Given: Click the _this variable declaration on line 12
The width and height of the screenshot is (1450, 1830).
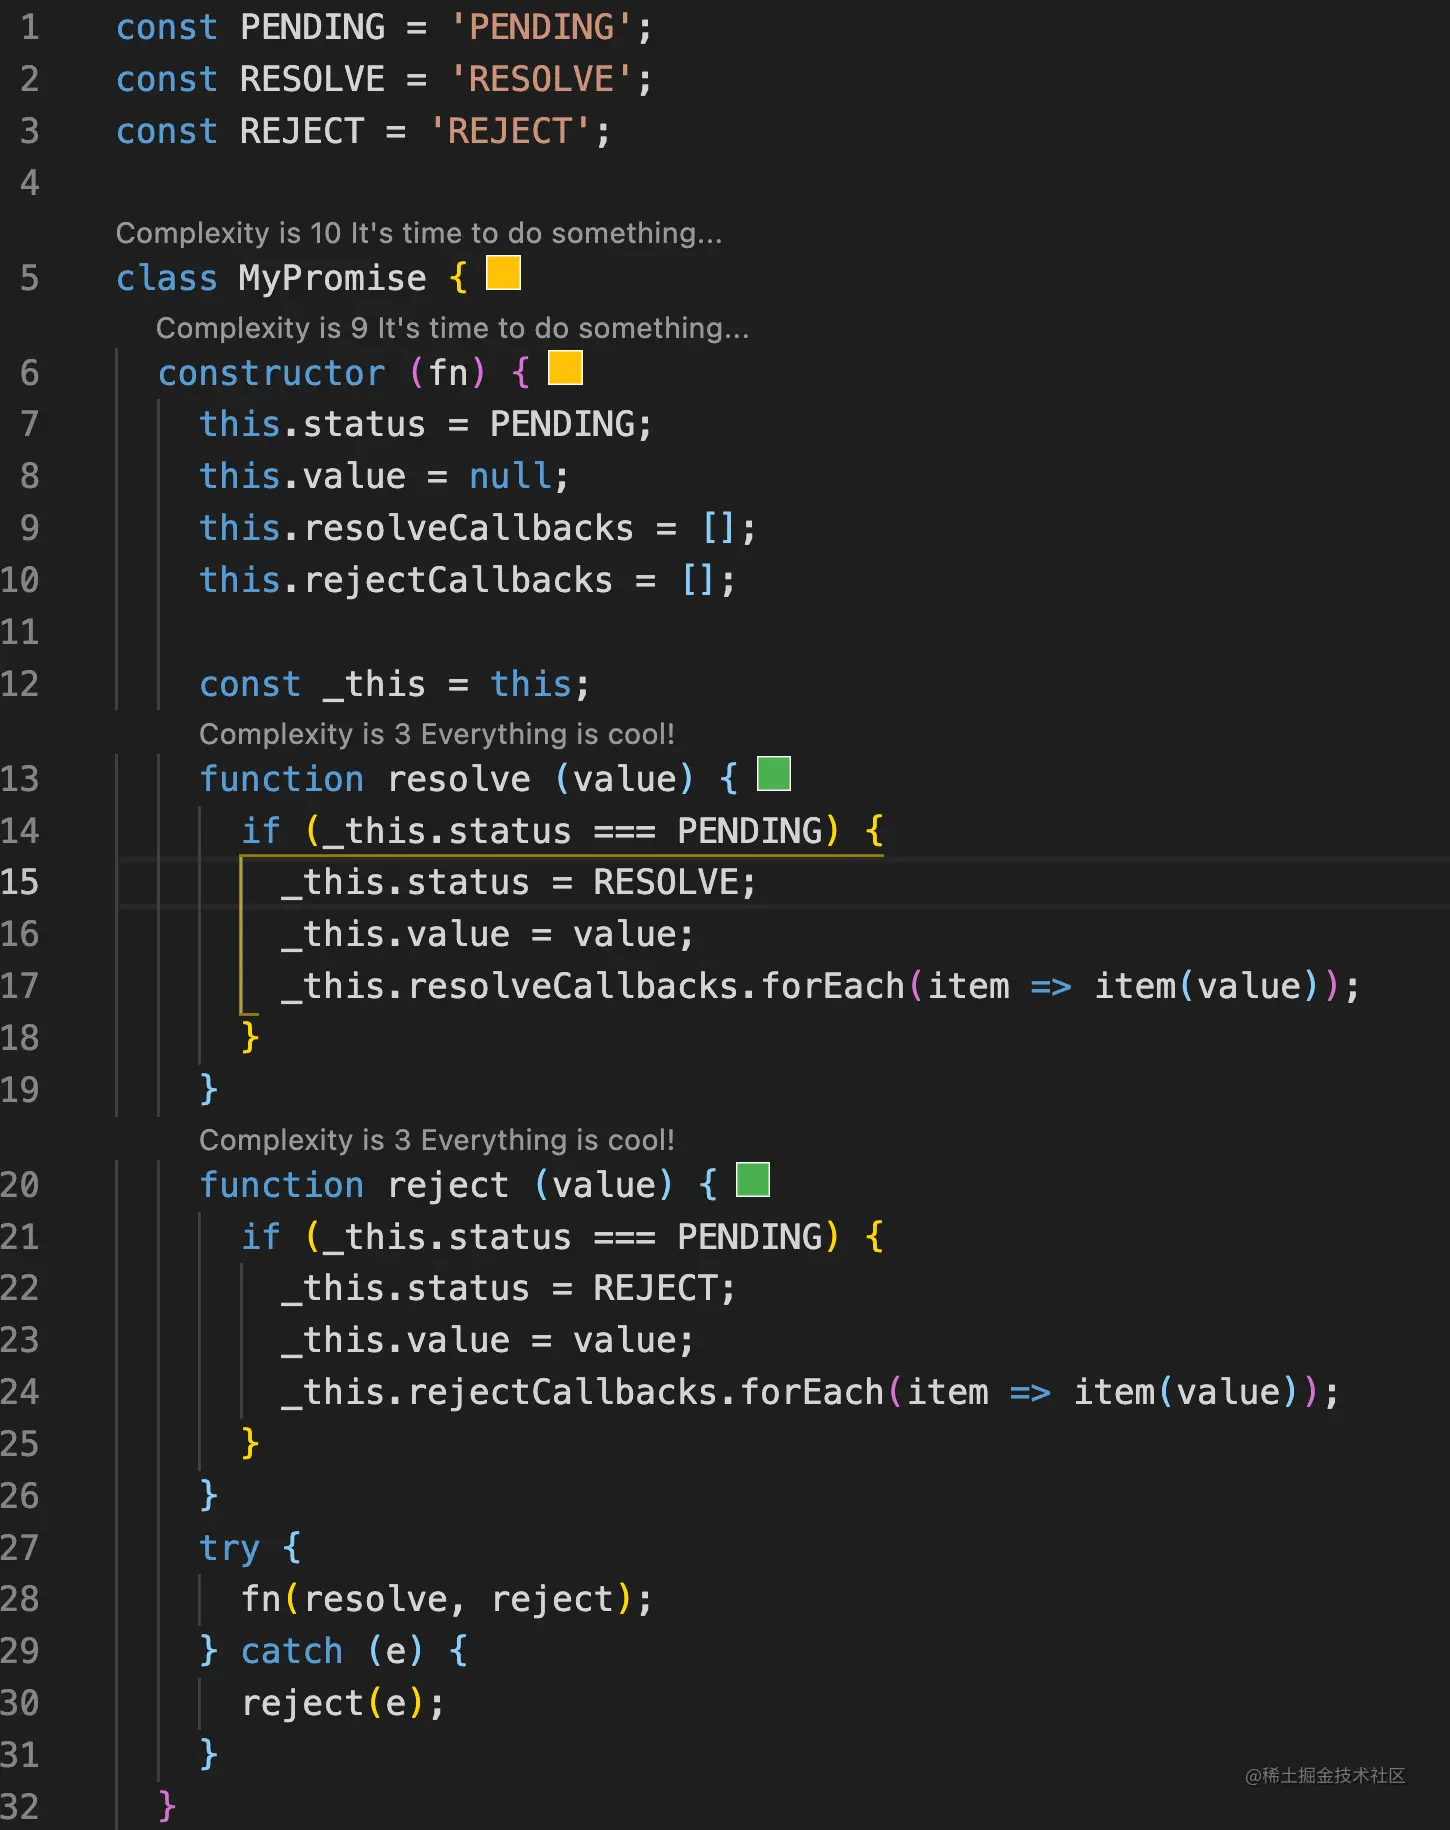Looking at the screenshot, I should 374,684.
